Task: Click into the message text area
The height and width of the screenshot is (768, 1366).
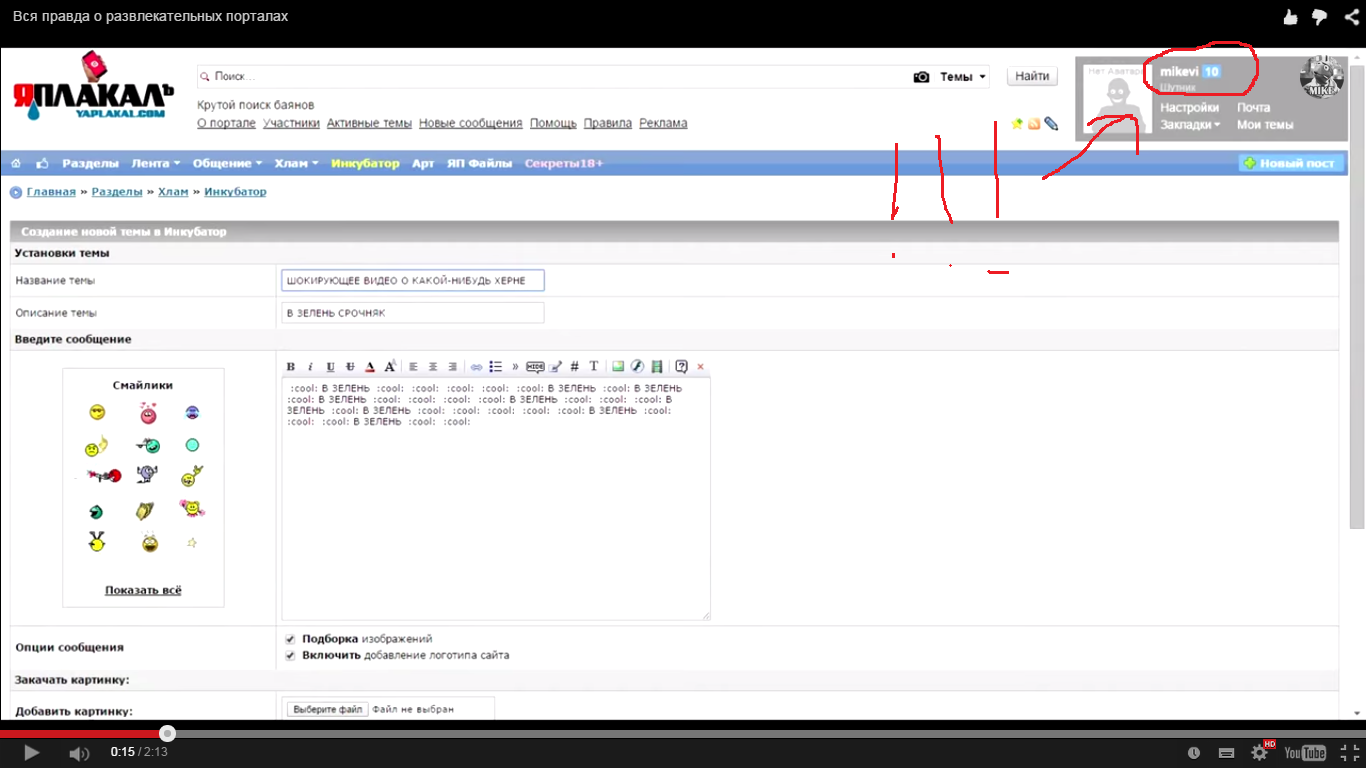Action: [x=496, y=499]
